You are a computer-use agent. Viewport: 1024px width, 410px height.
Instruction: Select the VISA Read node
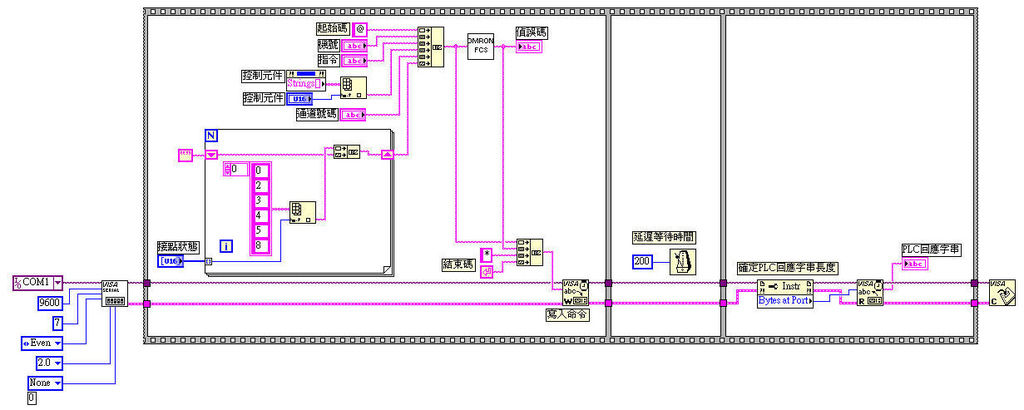point(870,292)
